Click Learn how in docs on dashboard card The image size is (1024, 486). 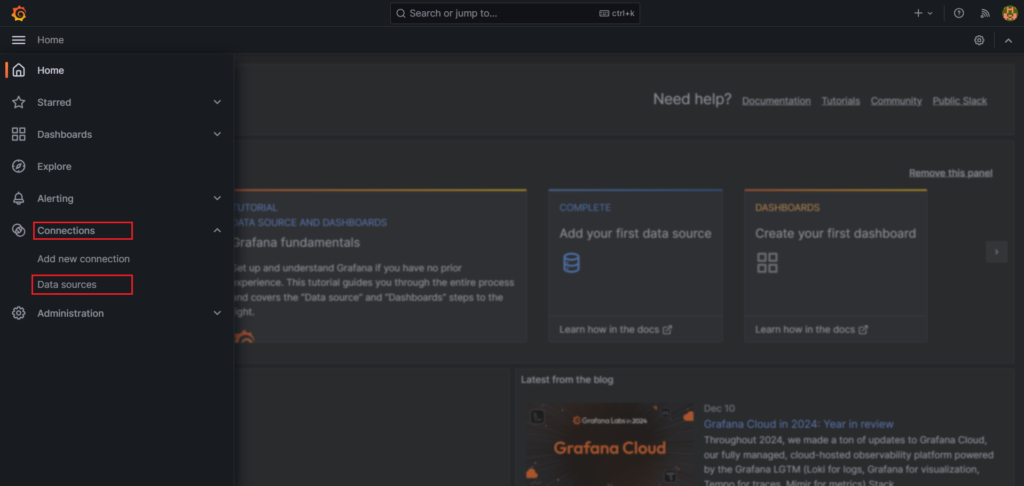[x=812, y=329]
